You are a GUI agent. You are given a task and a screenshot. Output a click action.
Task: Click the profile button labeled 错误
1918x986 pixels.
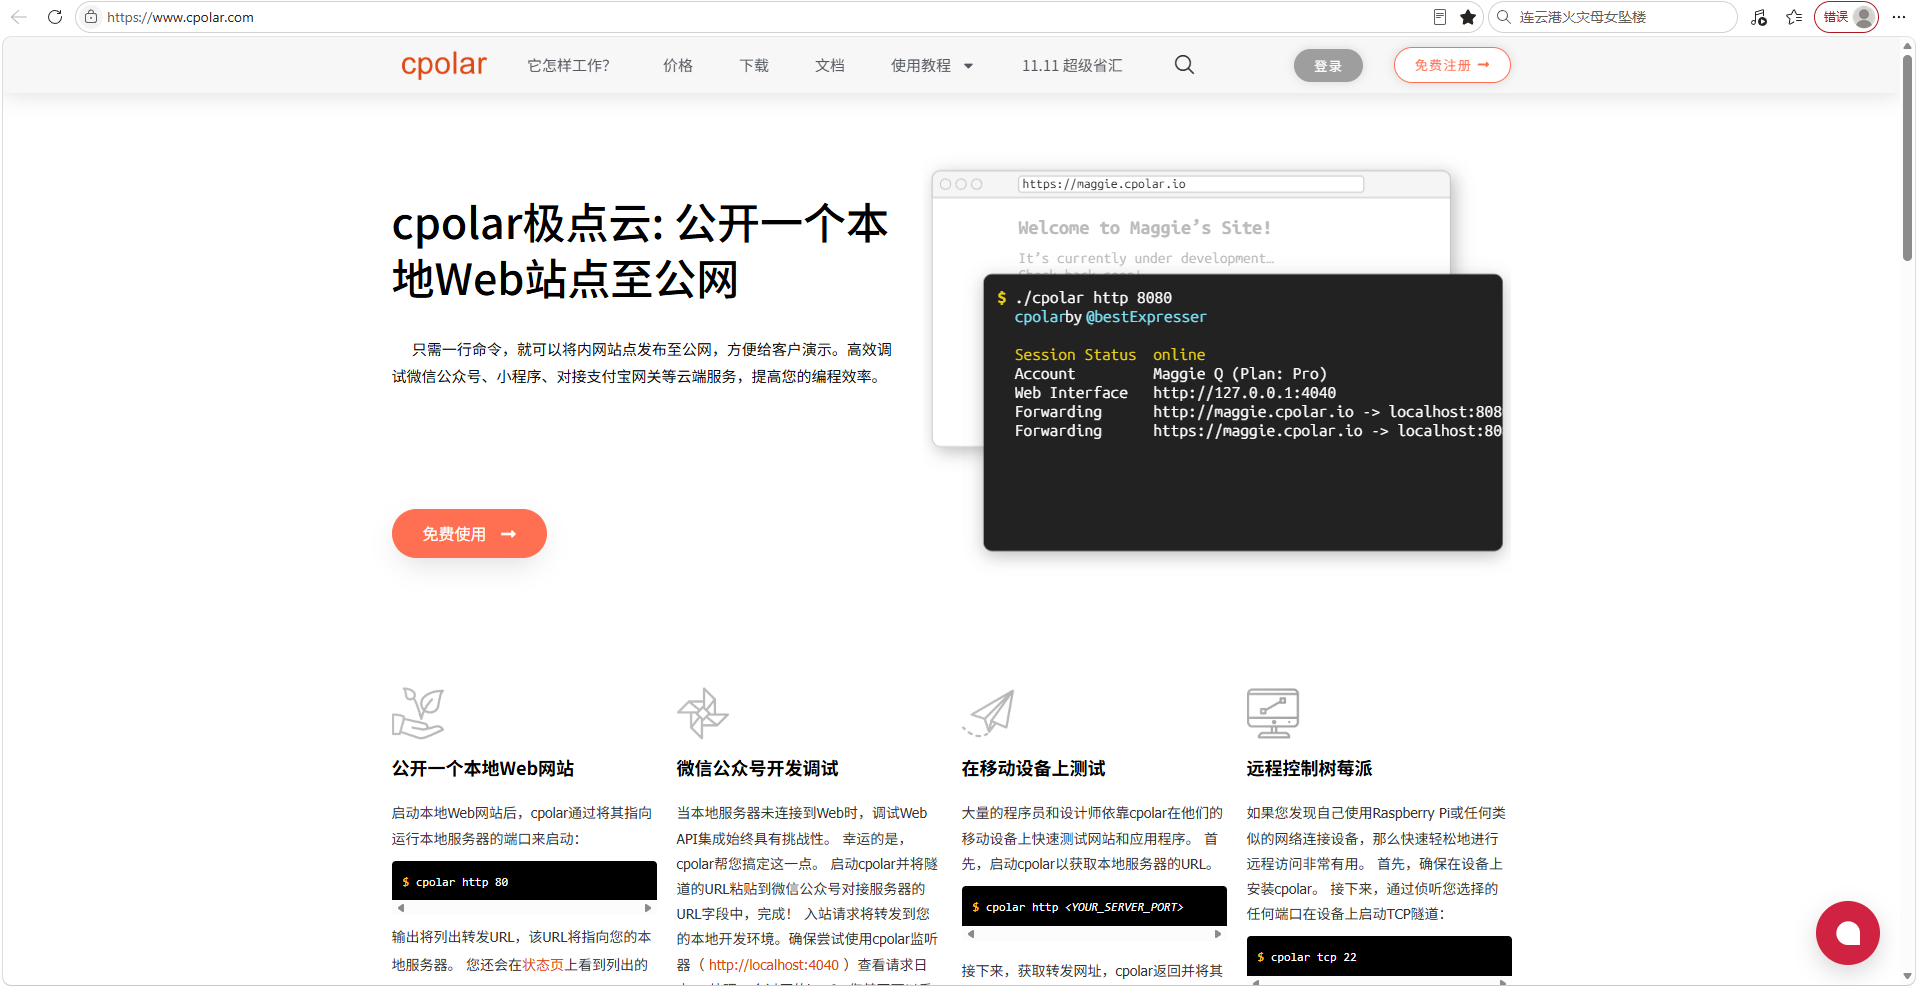(1846, 17)
